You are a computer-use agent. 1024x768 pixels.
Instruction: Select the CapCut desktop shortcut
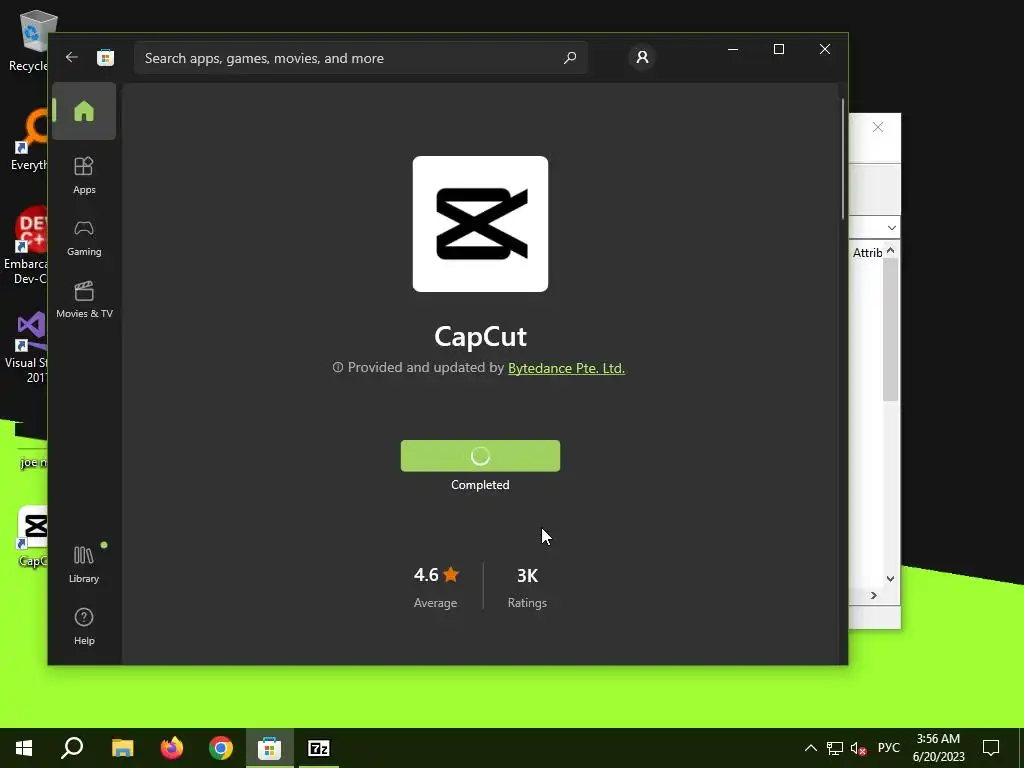(x=31, y=537)
